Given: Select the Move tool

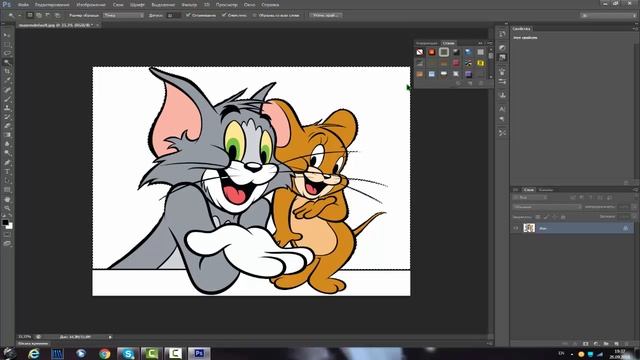Looking at the screenshot, I should click(7, 36).
